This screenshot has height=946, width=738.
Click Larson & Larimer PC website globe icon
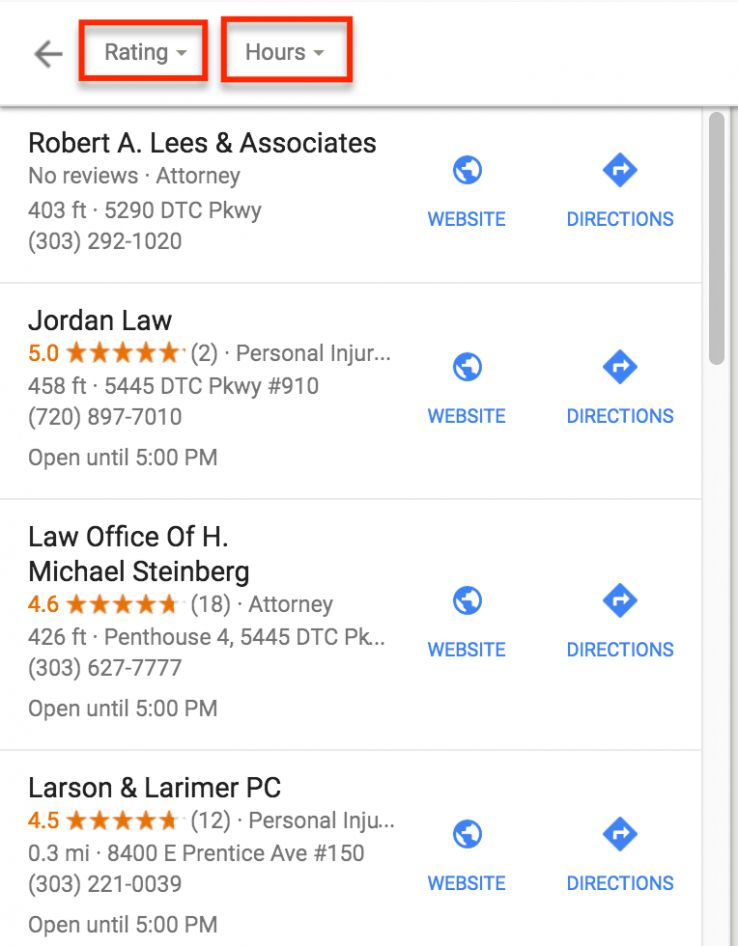coord(467,835)
